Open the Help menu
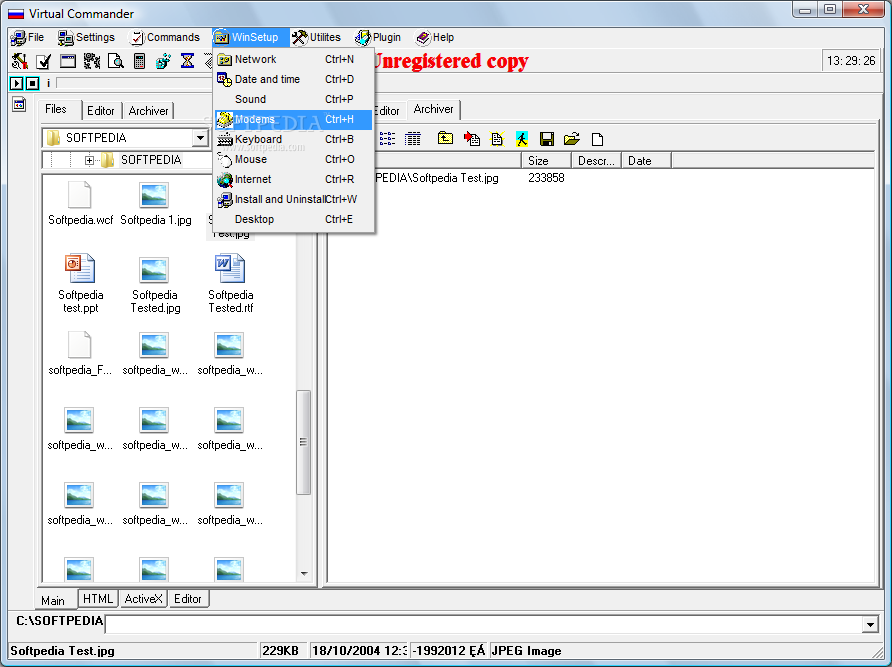The width and height of the screenshot is (892, 667). (x=435, y=38)
